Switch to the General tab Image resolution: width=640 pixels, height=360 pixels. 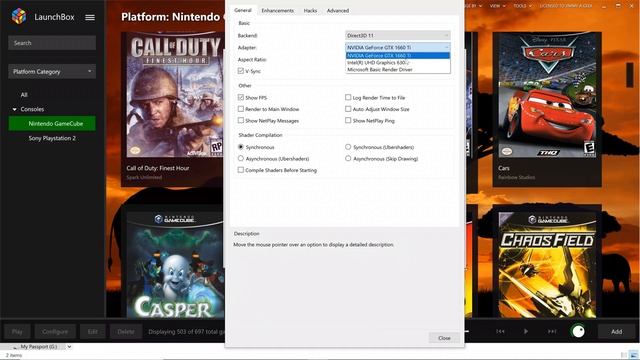(243, 10)
